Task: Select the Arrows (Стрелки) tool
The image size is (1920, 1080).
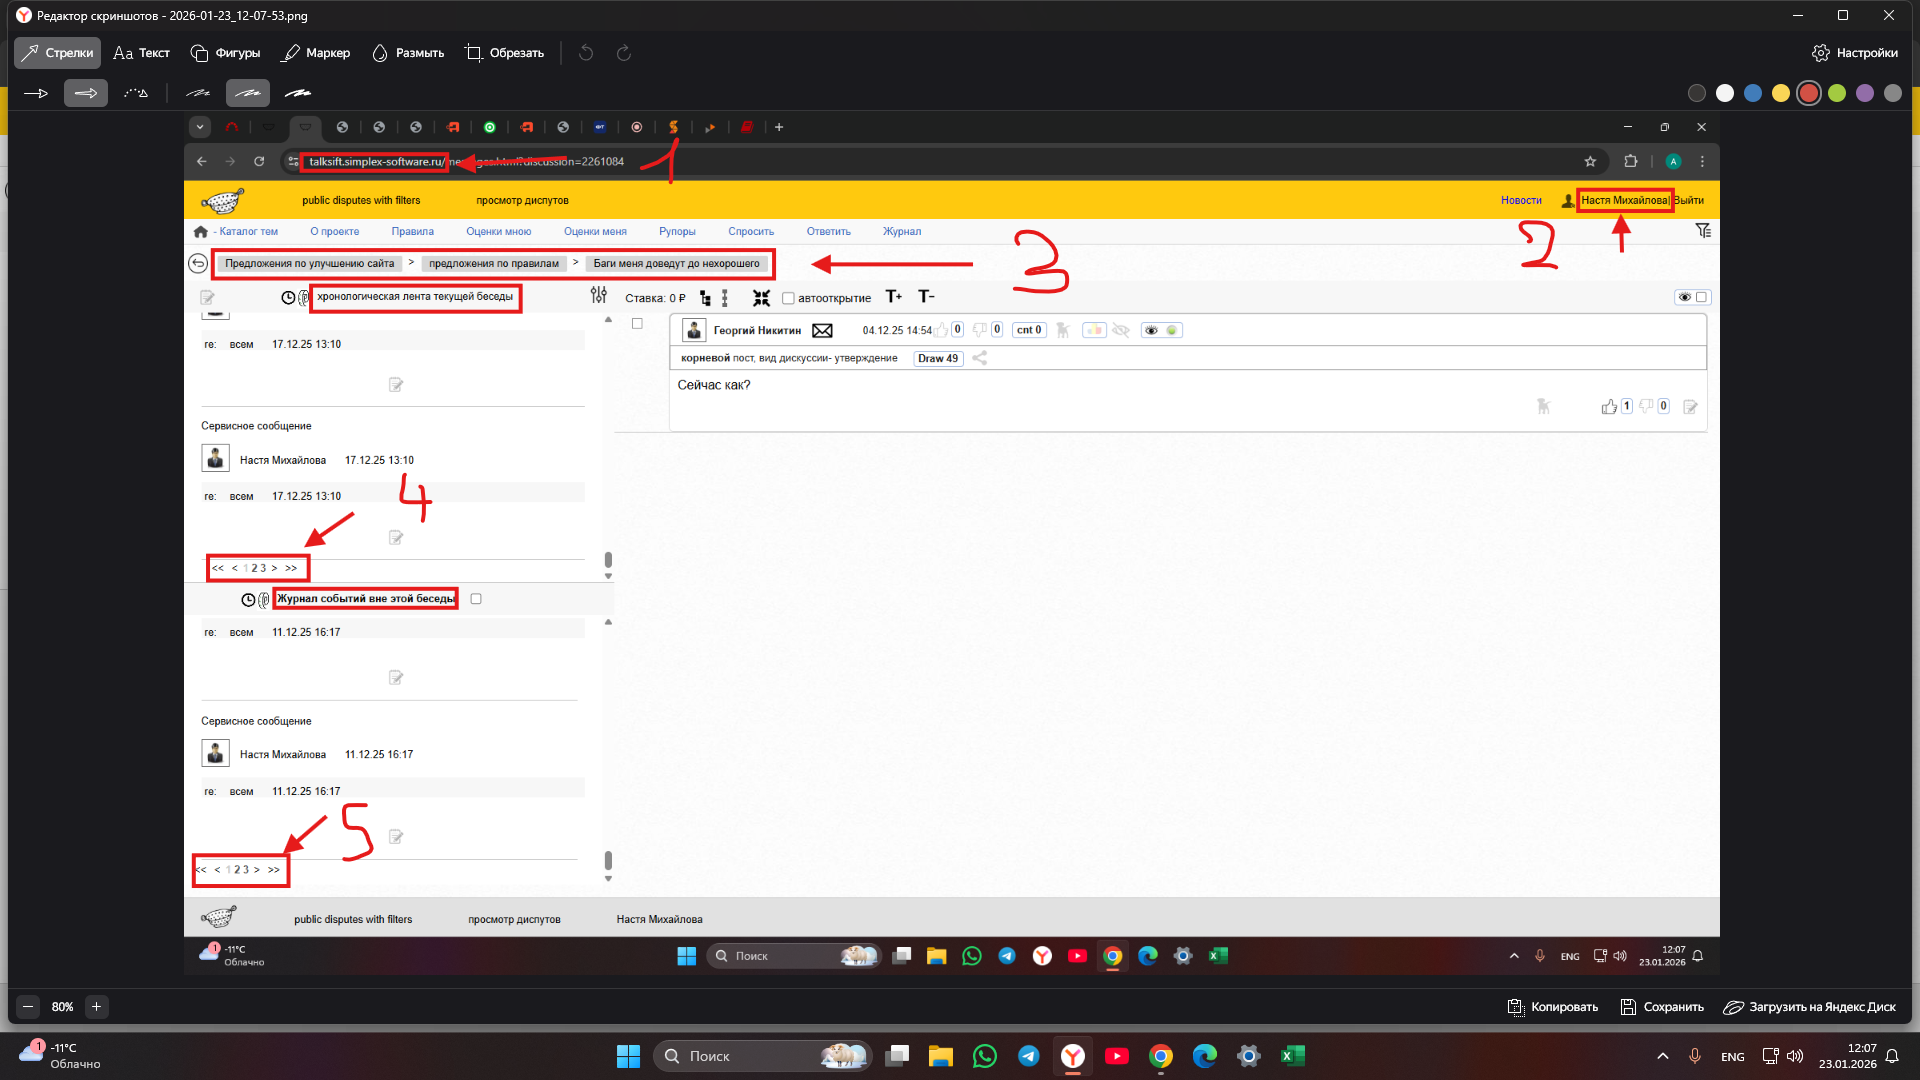Action: pos(57,53)
